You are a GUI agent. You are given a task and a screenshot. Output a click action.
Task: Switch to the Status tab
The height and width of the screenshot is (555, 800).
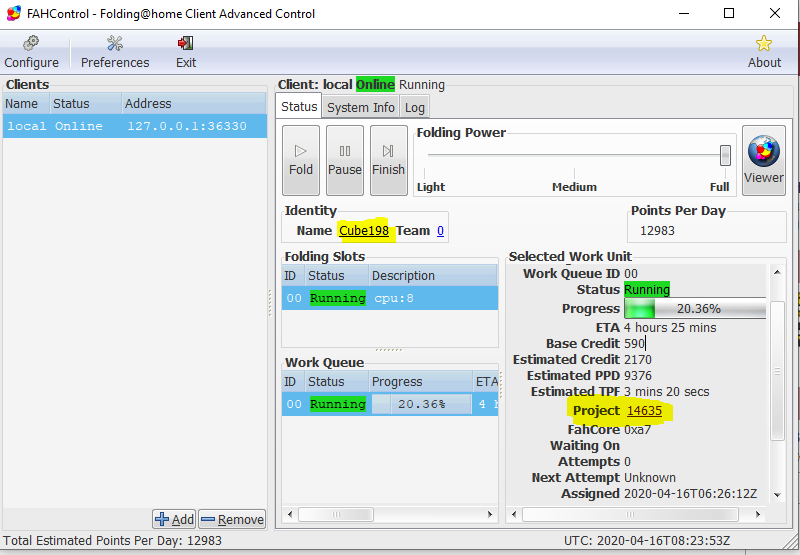299,107
